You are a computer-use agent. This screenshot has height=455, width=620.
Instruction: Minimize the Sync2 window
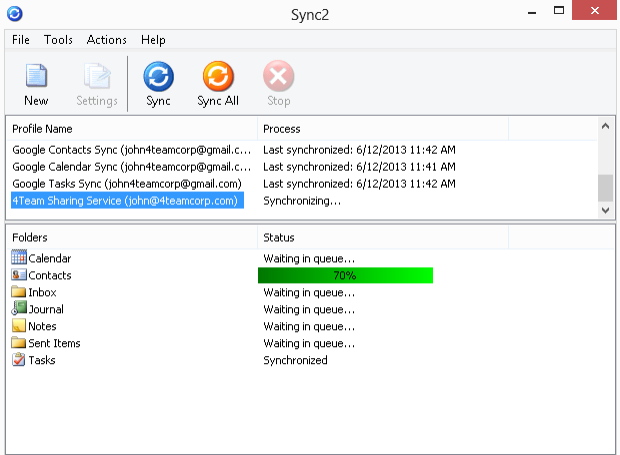[532, 12]
